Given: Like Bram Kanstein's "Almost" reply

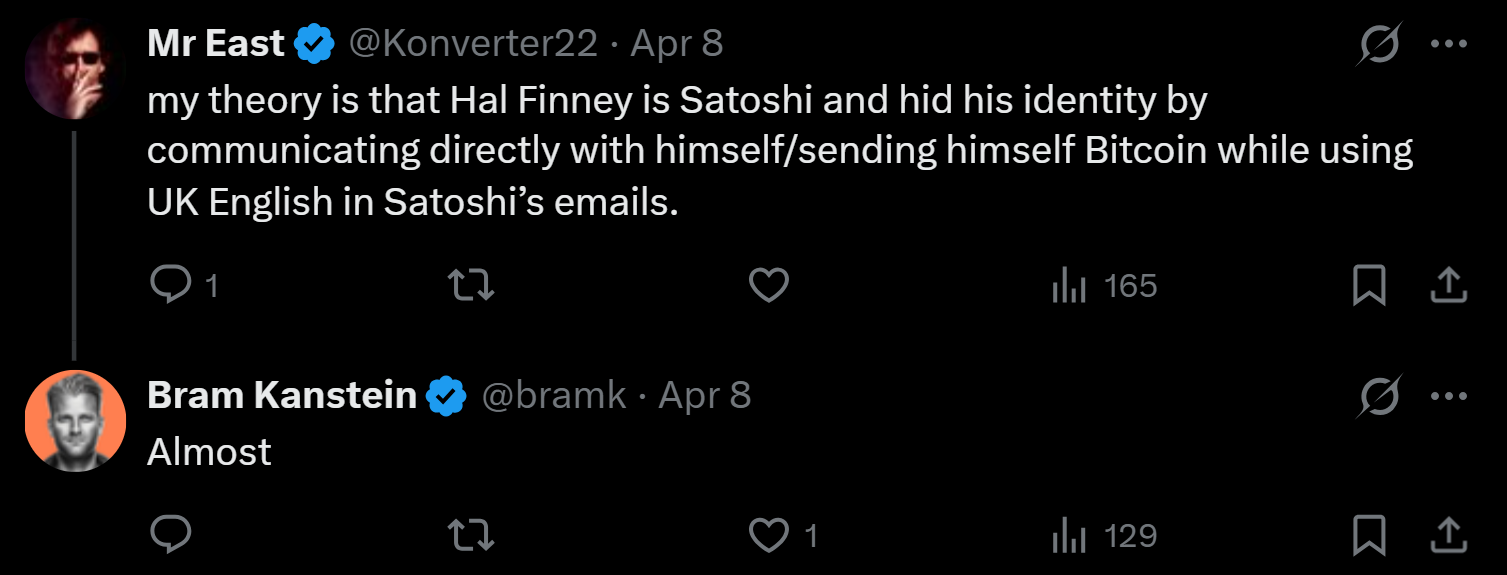Looking at the screenshot, I should point(769,537).
